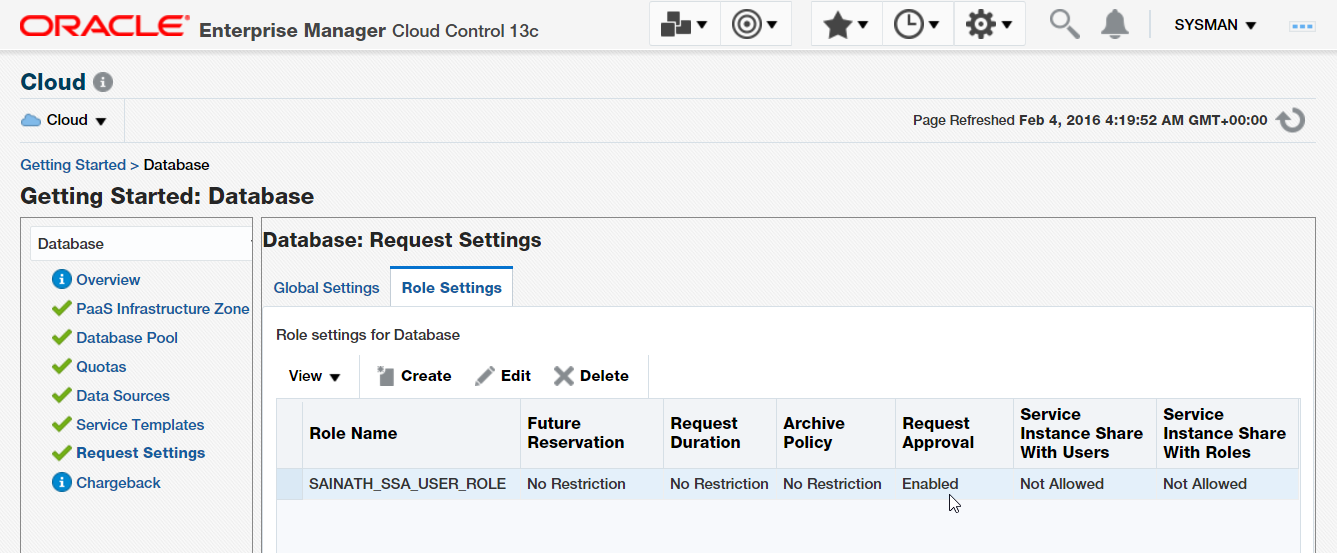Click the Archive Policy column header
The width and height of the screenshot is (1337, 553).
835,433
